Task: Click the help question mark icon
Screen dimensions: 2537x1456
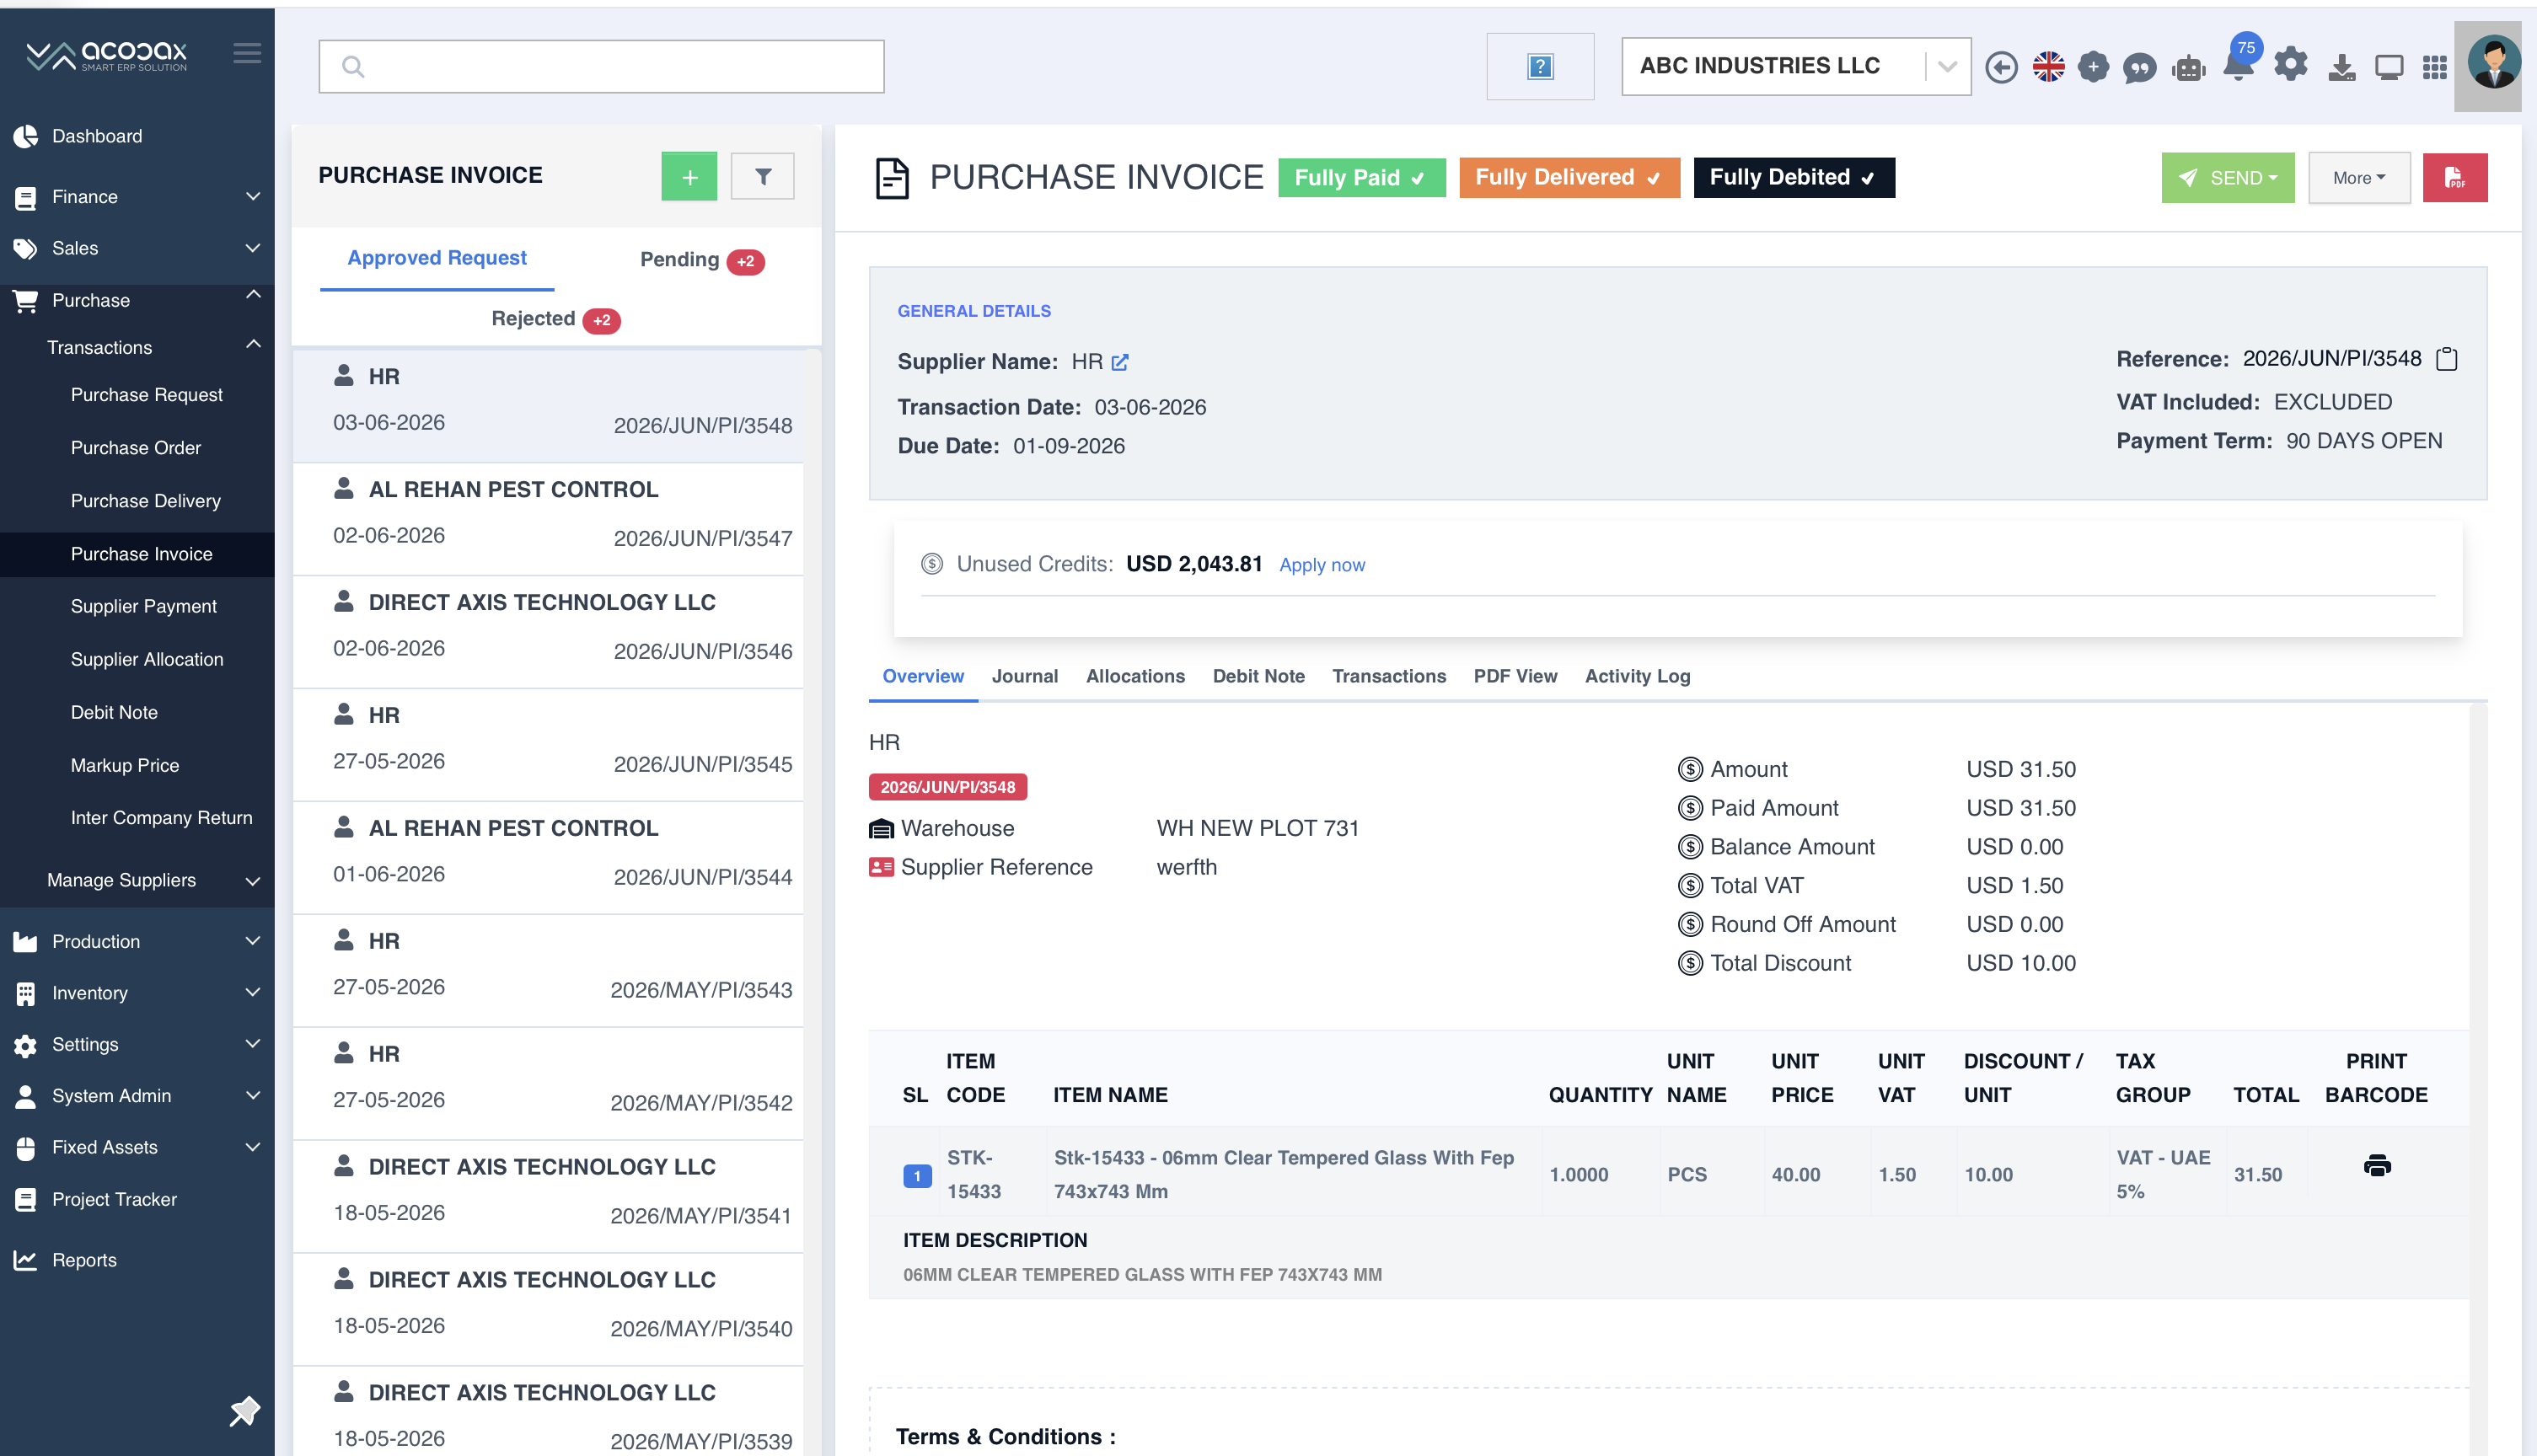Action: (1540, 67)
